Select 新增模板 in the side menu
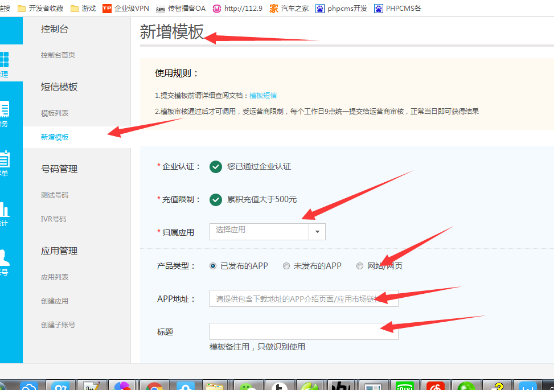 54,137
